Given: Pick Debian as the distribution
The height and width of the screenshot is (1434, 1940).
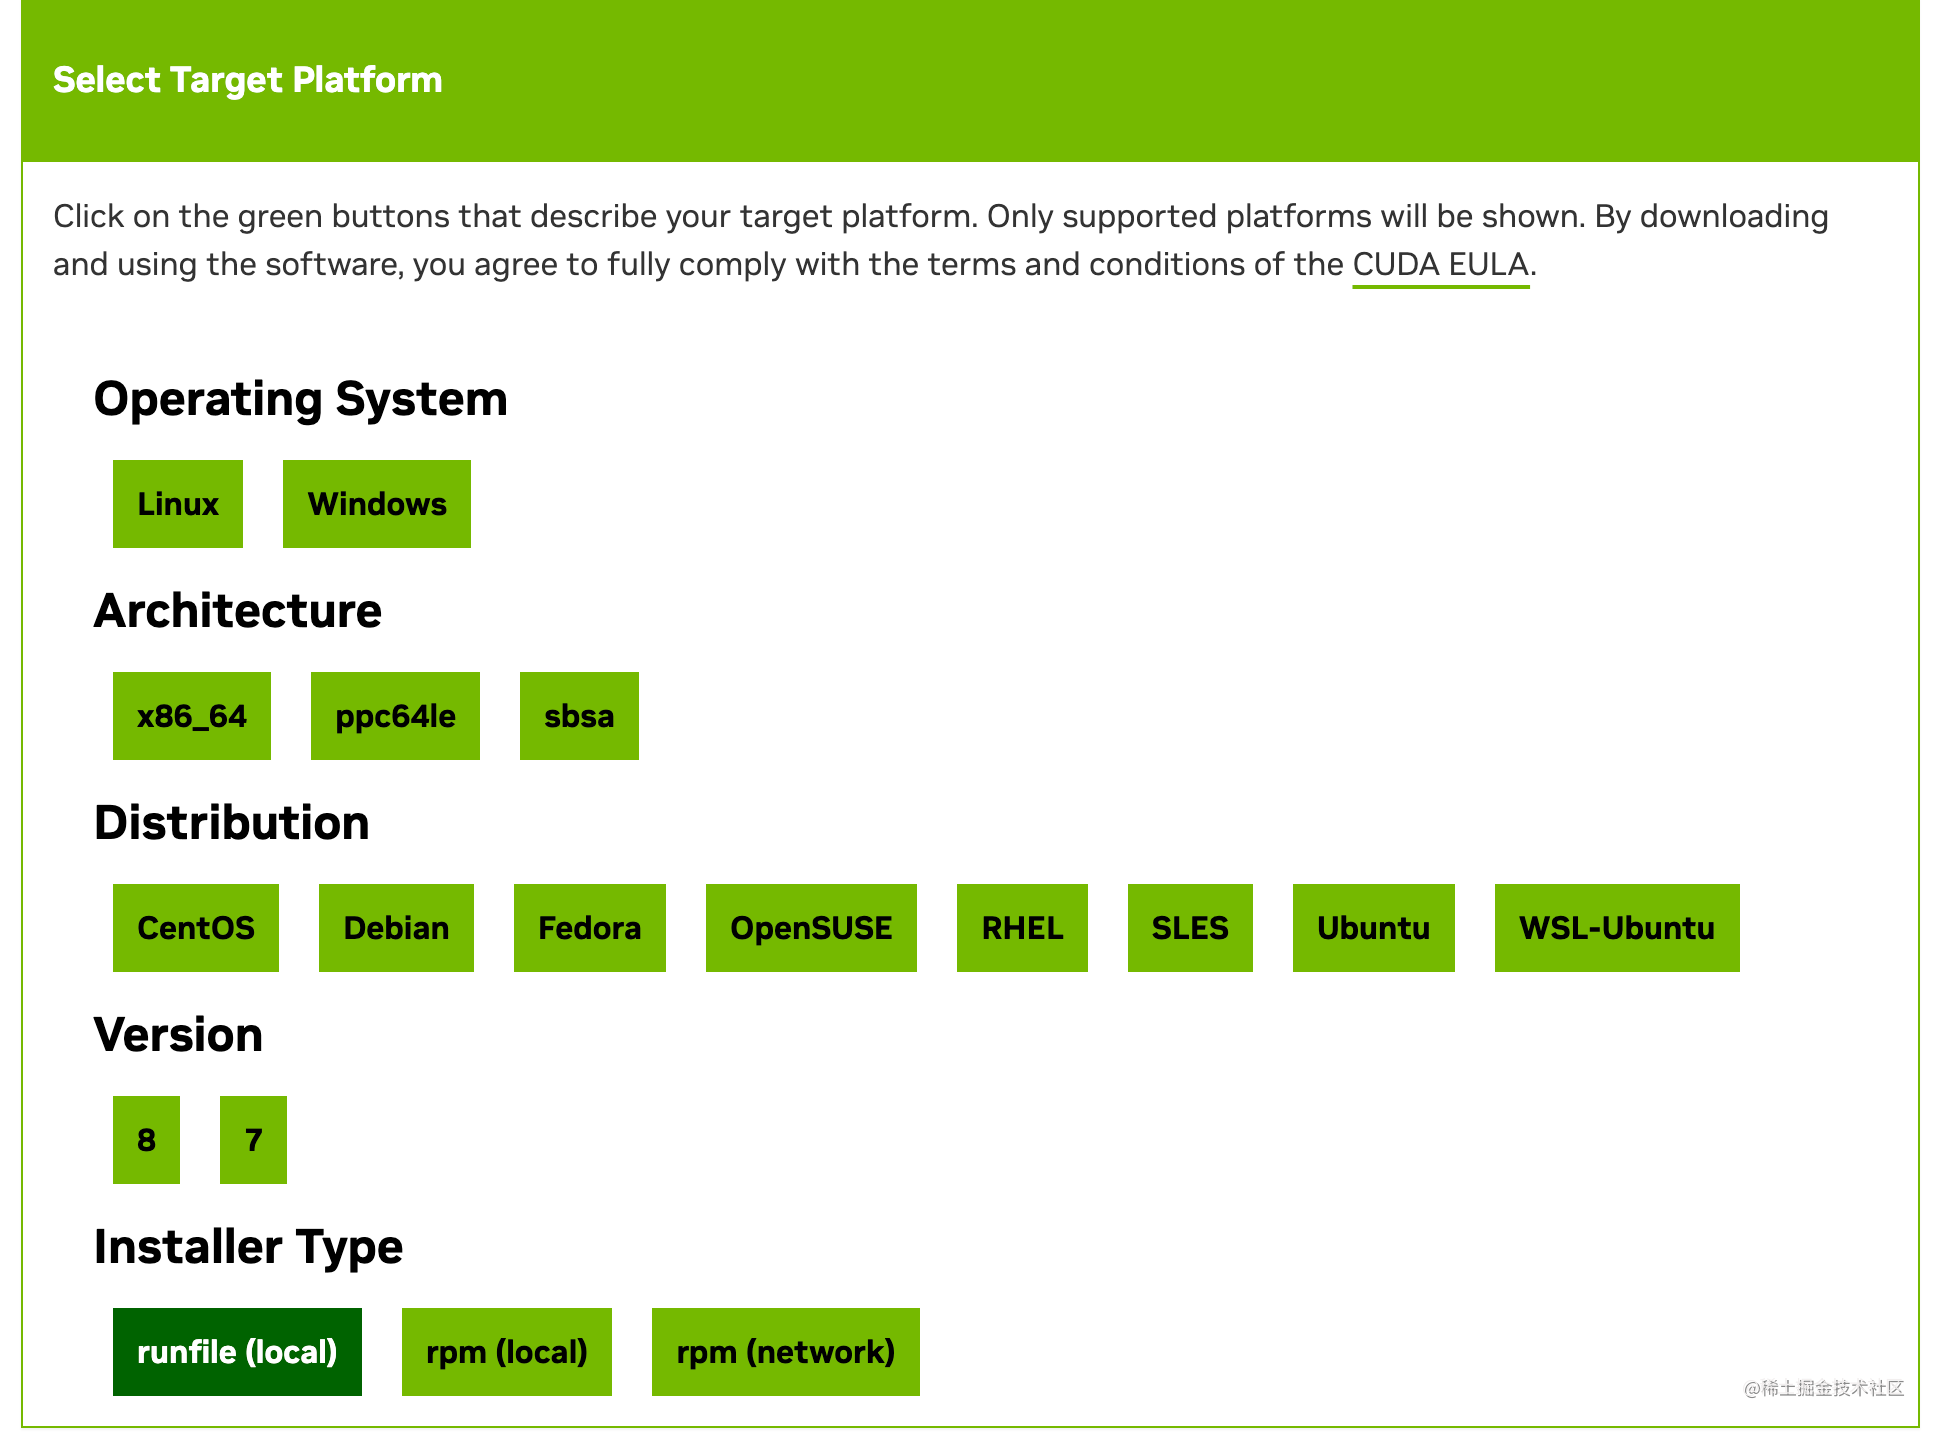Looking at the screenshot, I should coord(396,928).
